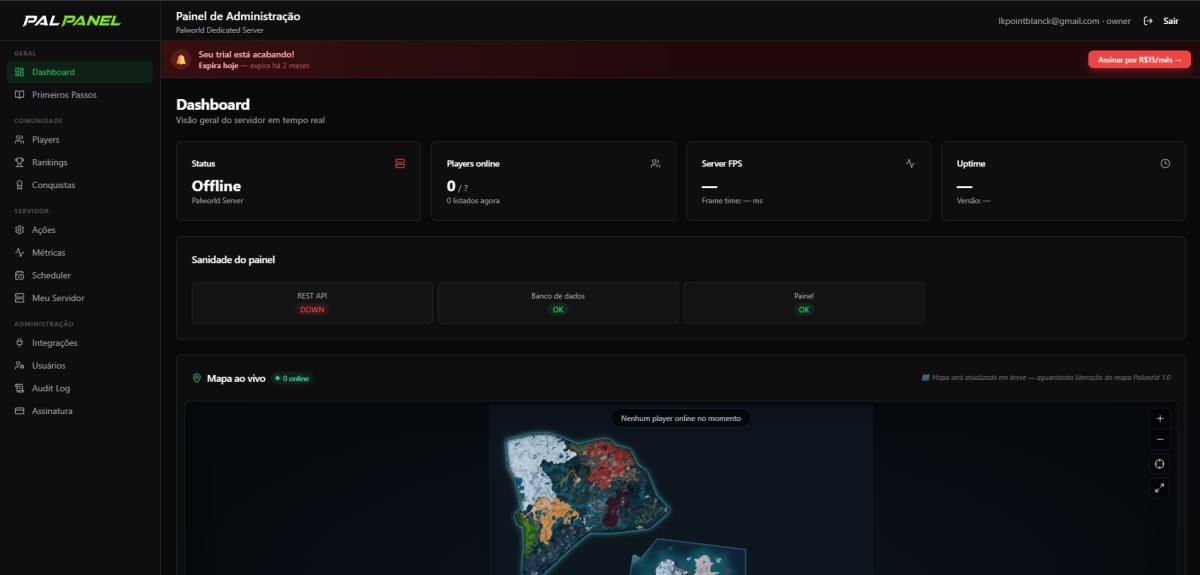Click the Conquistas medal icon
1200x575 pixels.
tap(20, 185)
